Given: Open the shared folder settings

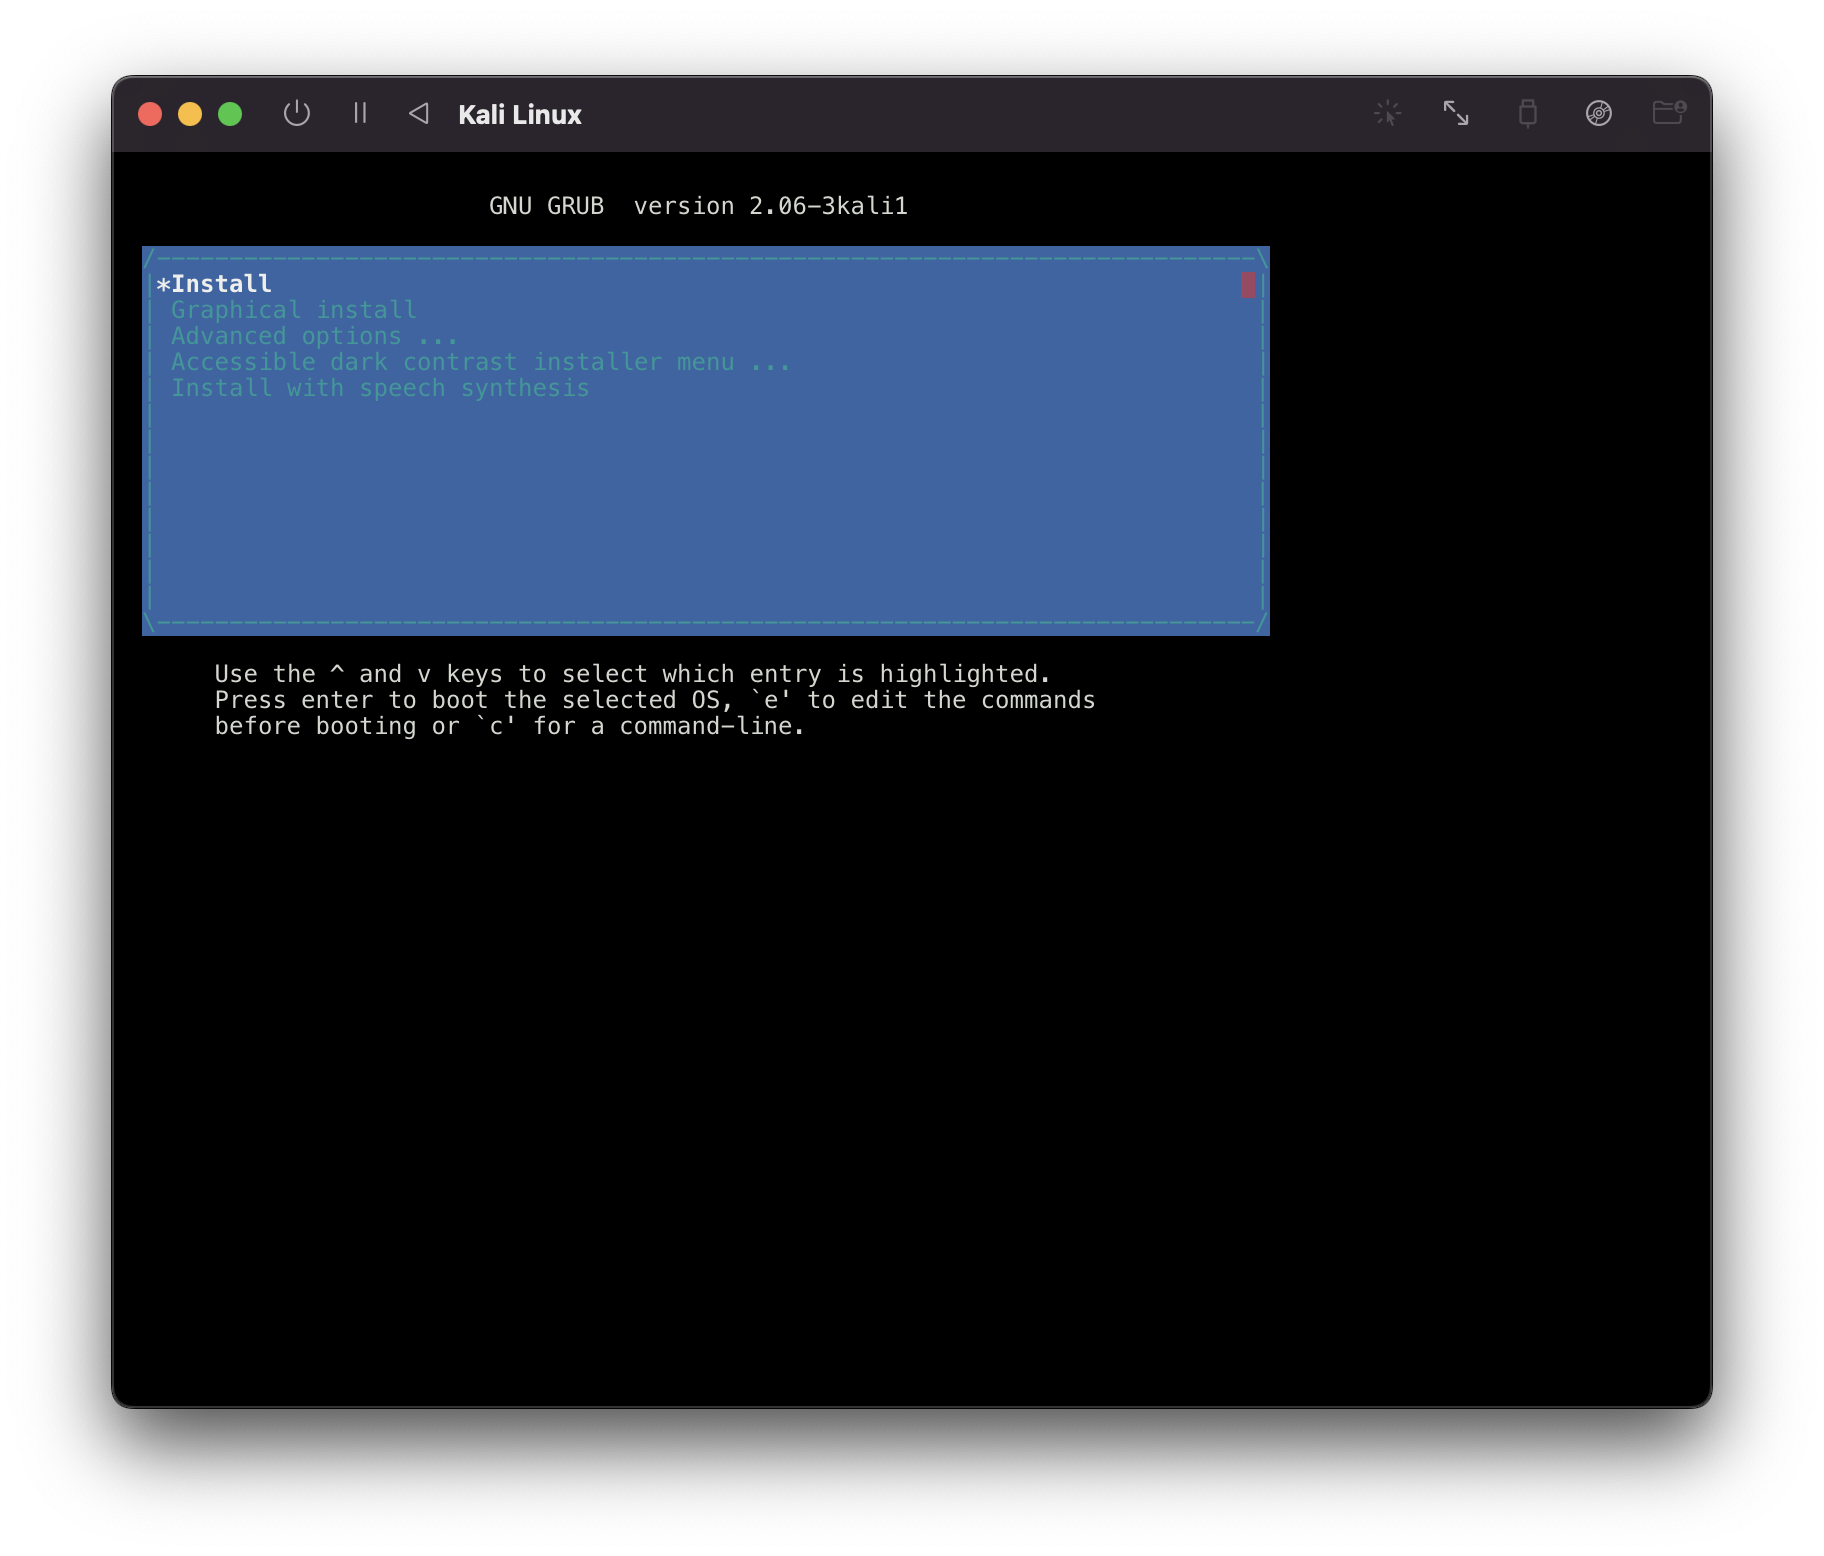Looking at the screenshot, I should click(x=1668, y=113).
